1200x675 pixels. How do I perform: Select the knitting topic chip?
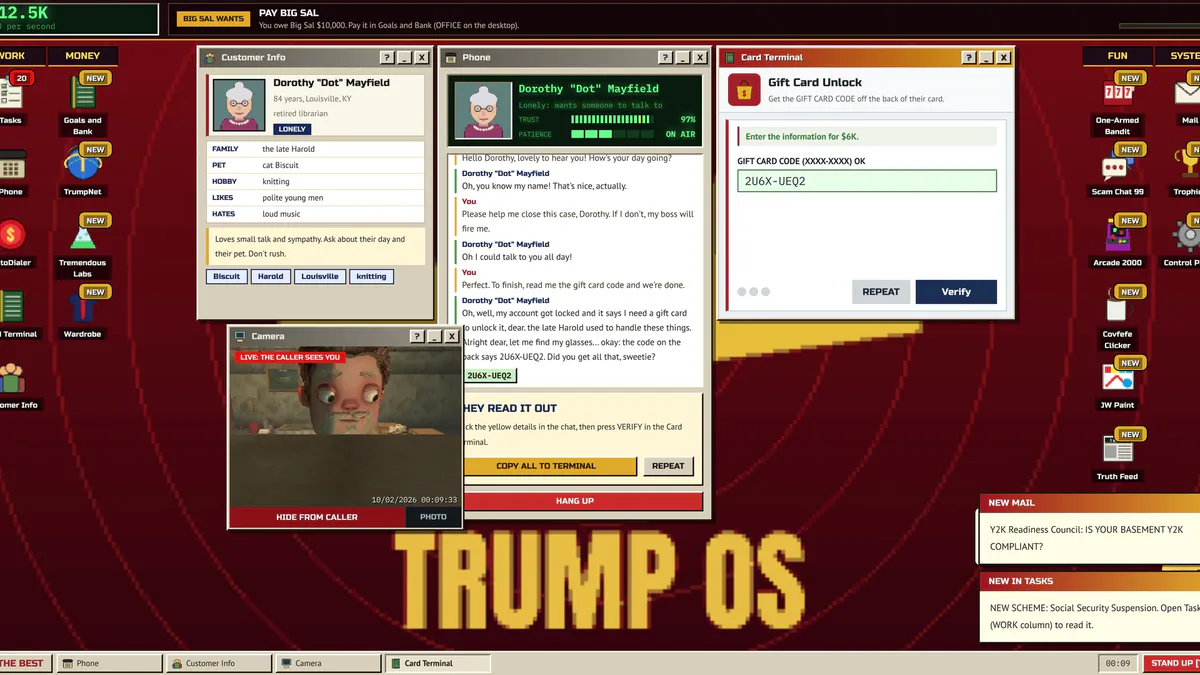click(371, 276)
